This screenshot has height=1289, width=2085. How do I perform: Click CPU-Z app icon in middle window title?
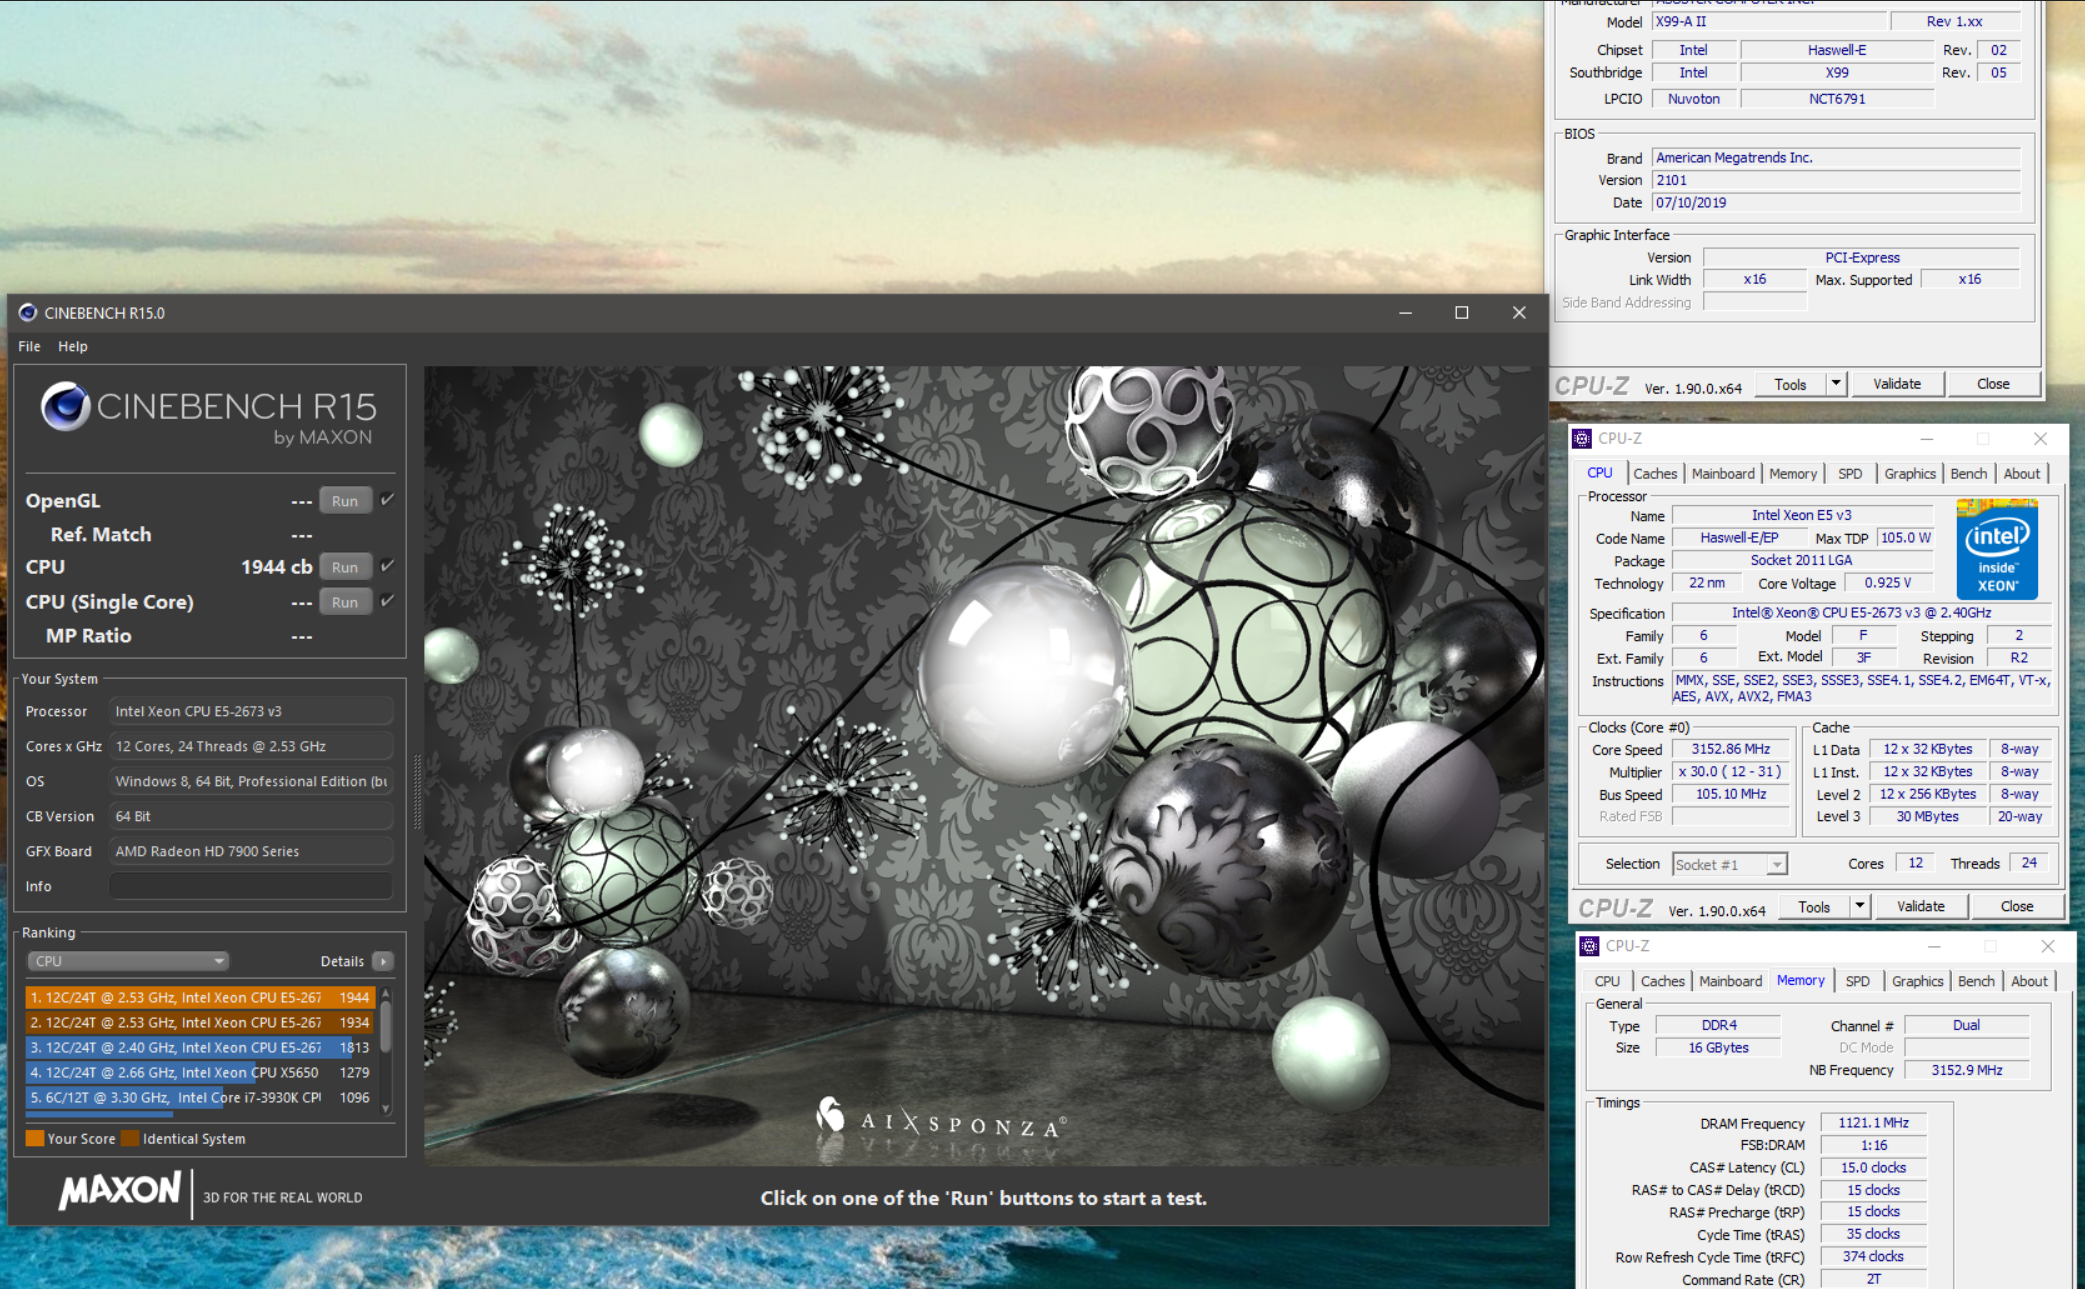coord(1582,438)
